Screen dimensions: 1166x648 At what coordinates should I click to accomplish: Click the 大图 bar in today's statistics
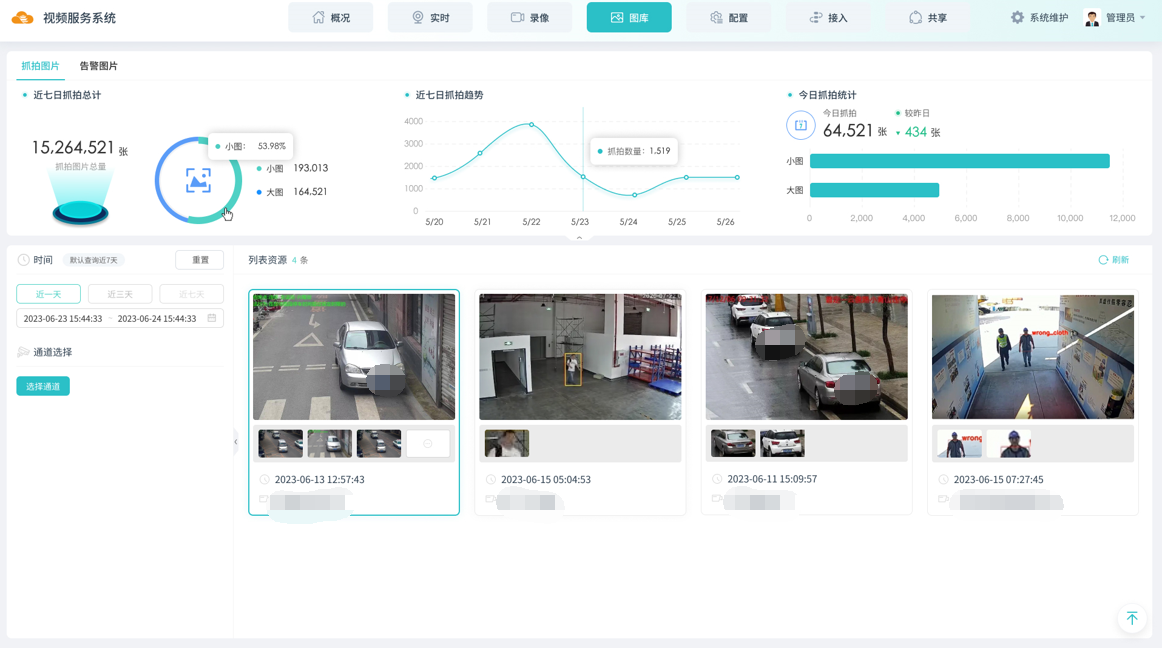click(x=874, y=190)
